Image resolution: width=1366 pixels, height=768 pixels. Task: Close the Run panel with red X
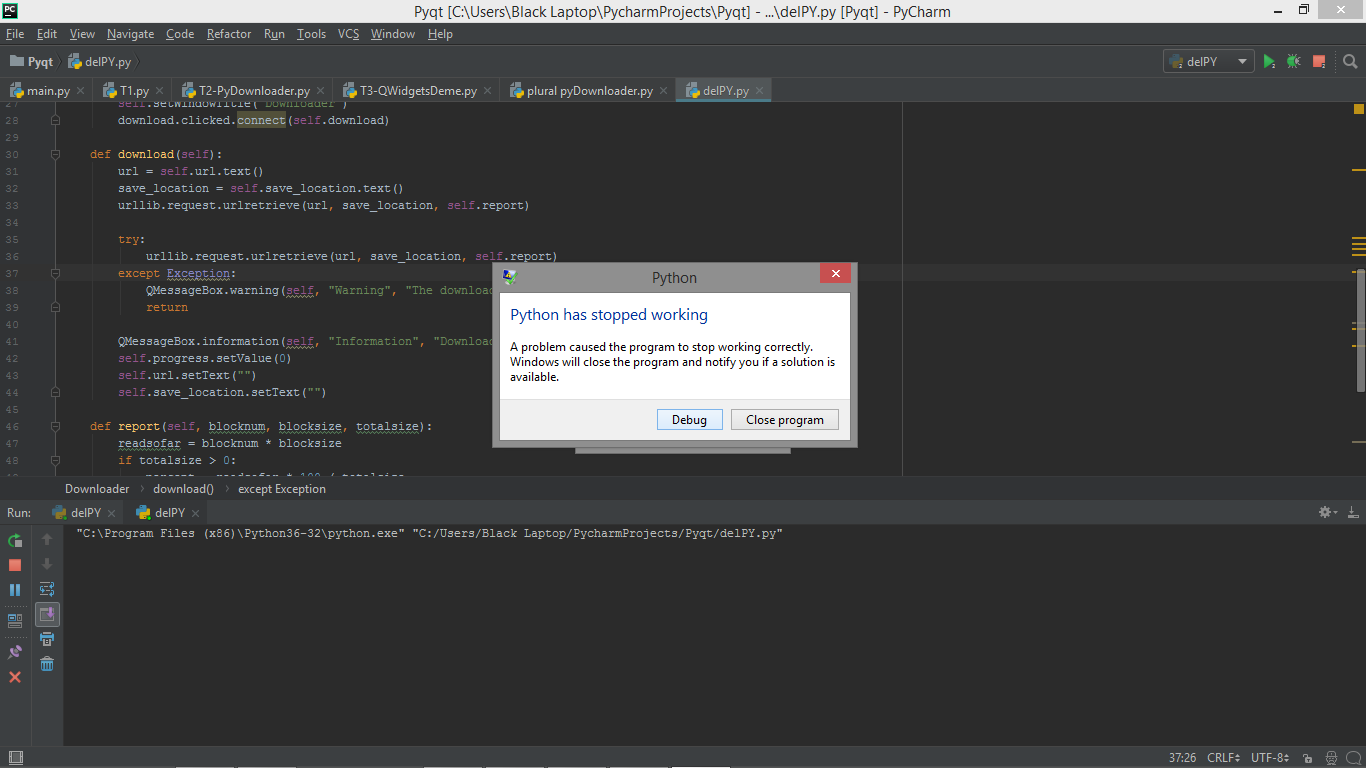(15, 677)
